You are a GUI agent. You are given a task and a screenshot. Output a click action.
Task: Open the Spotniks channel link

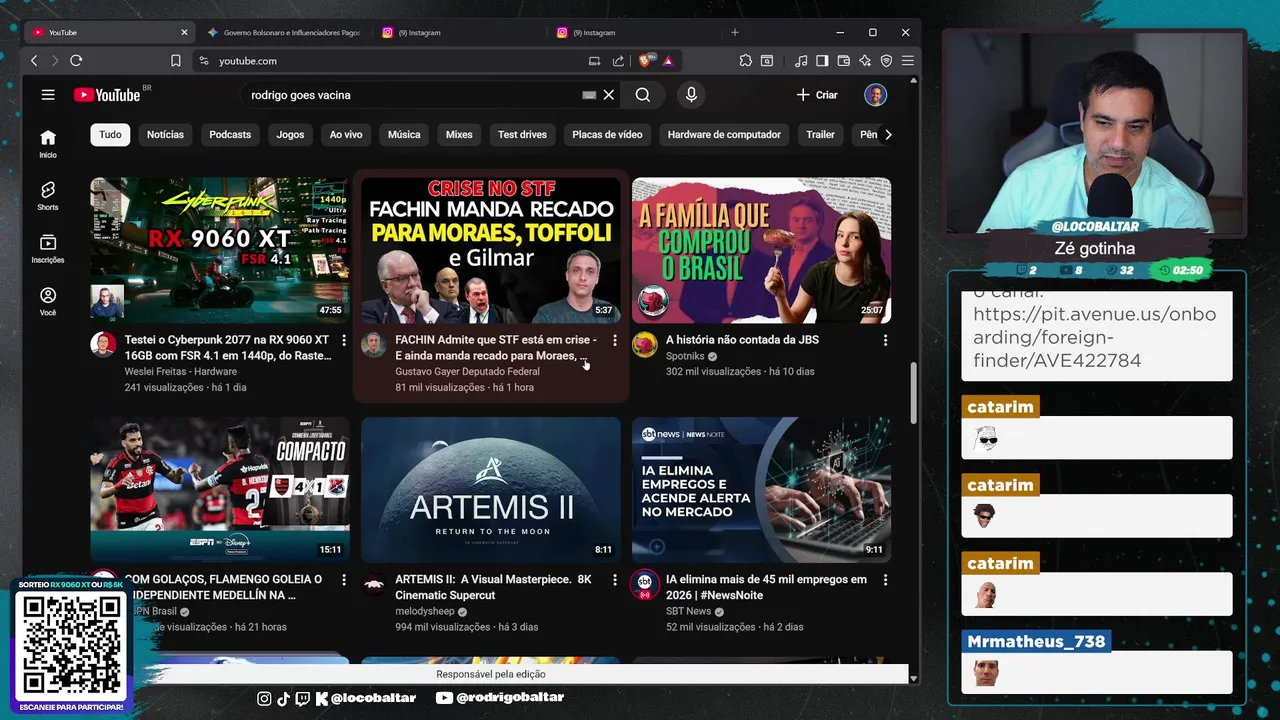click(x=685, y=356)
